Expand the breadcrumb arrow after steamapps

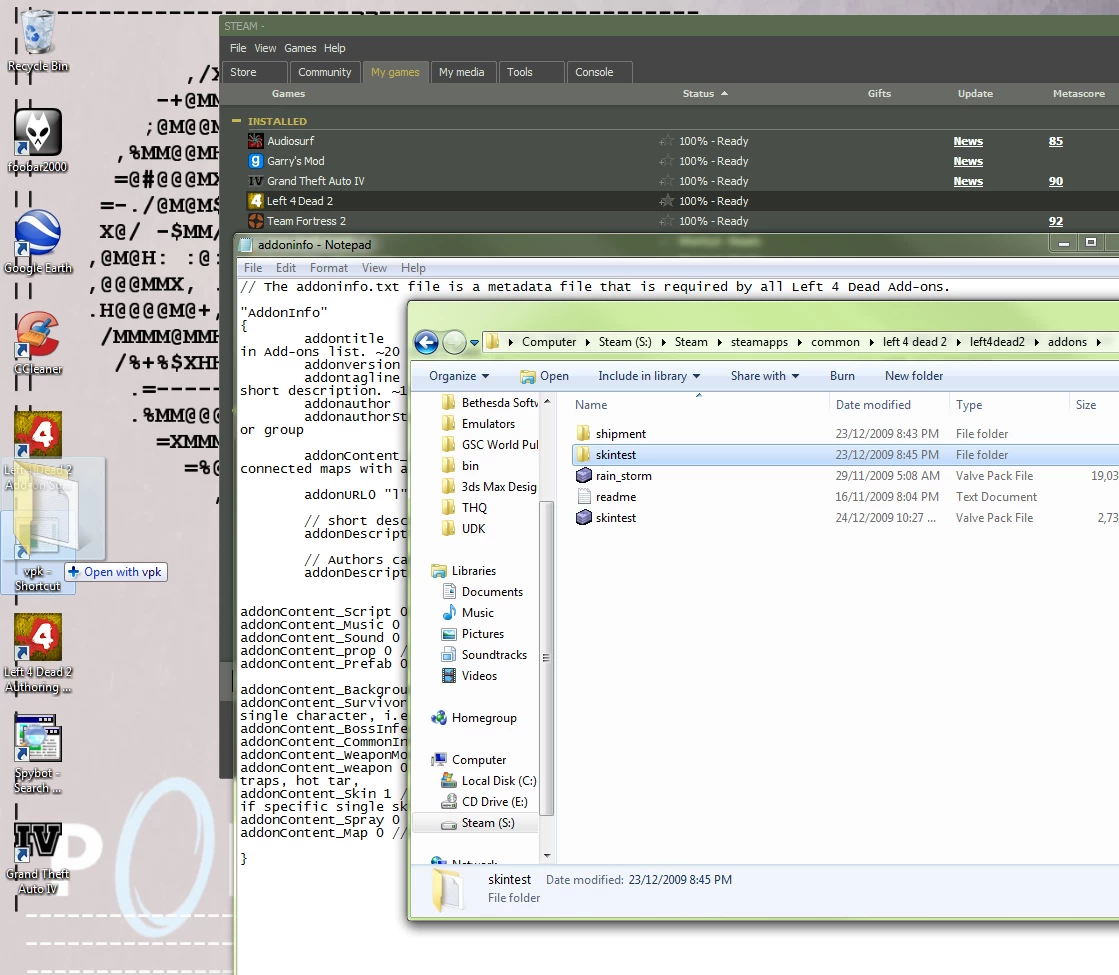(799, 343)
